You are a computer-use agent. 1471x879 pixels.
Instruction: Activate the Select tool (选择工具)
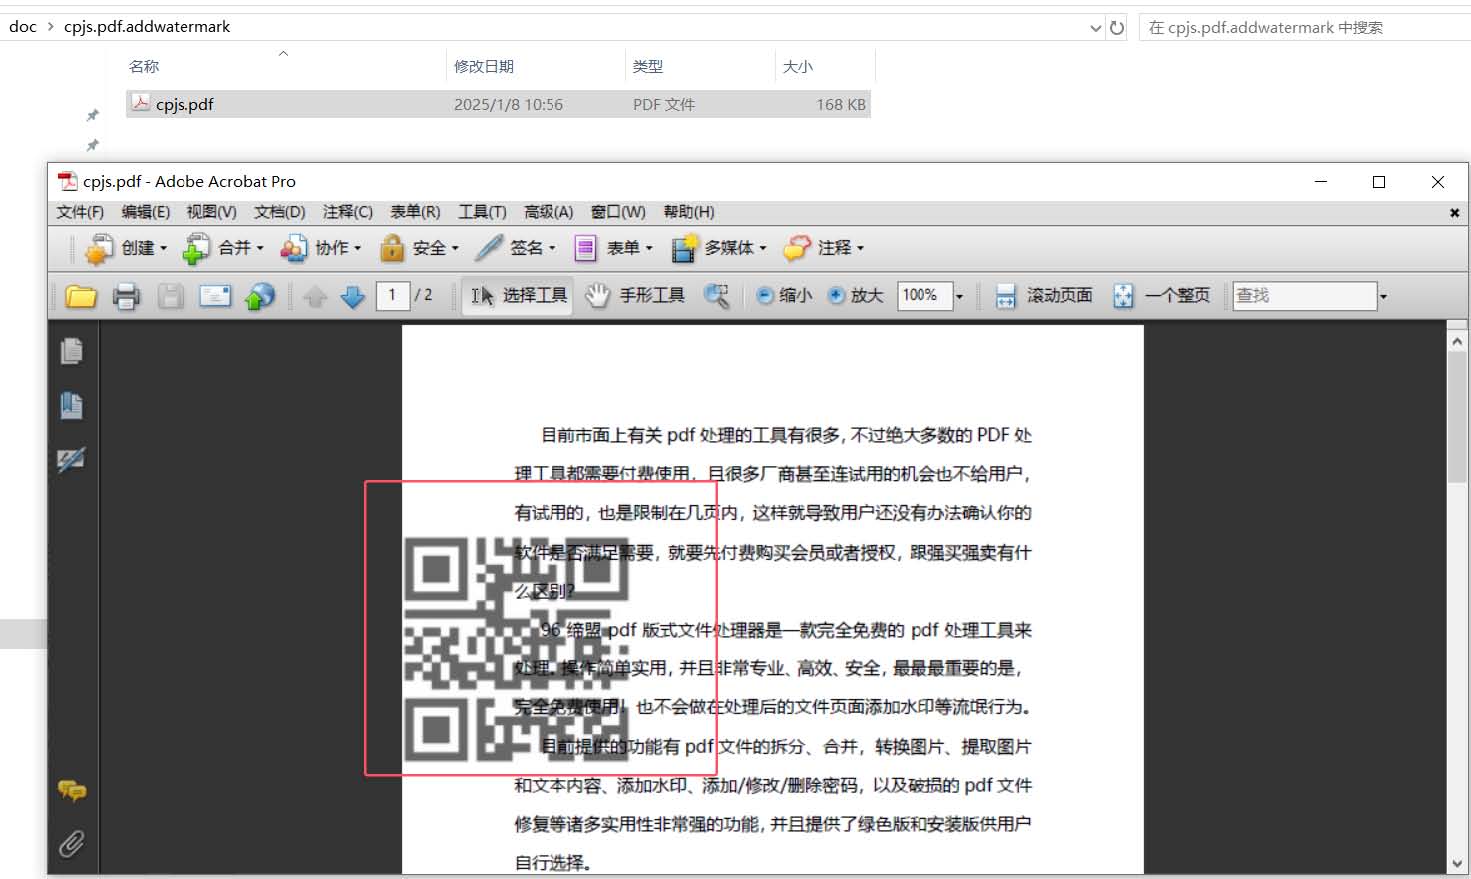[x=518, y=295]
